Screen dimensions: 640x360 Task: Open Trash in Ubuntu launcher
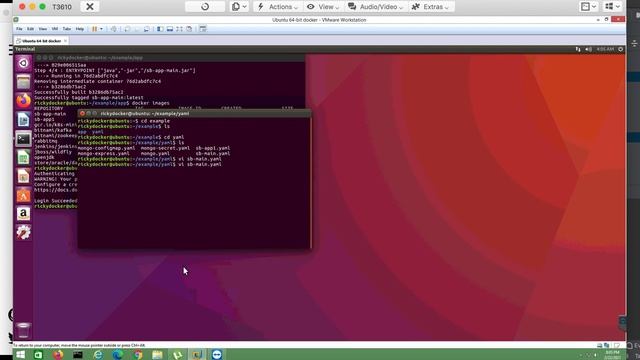coord(24,330)
